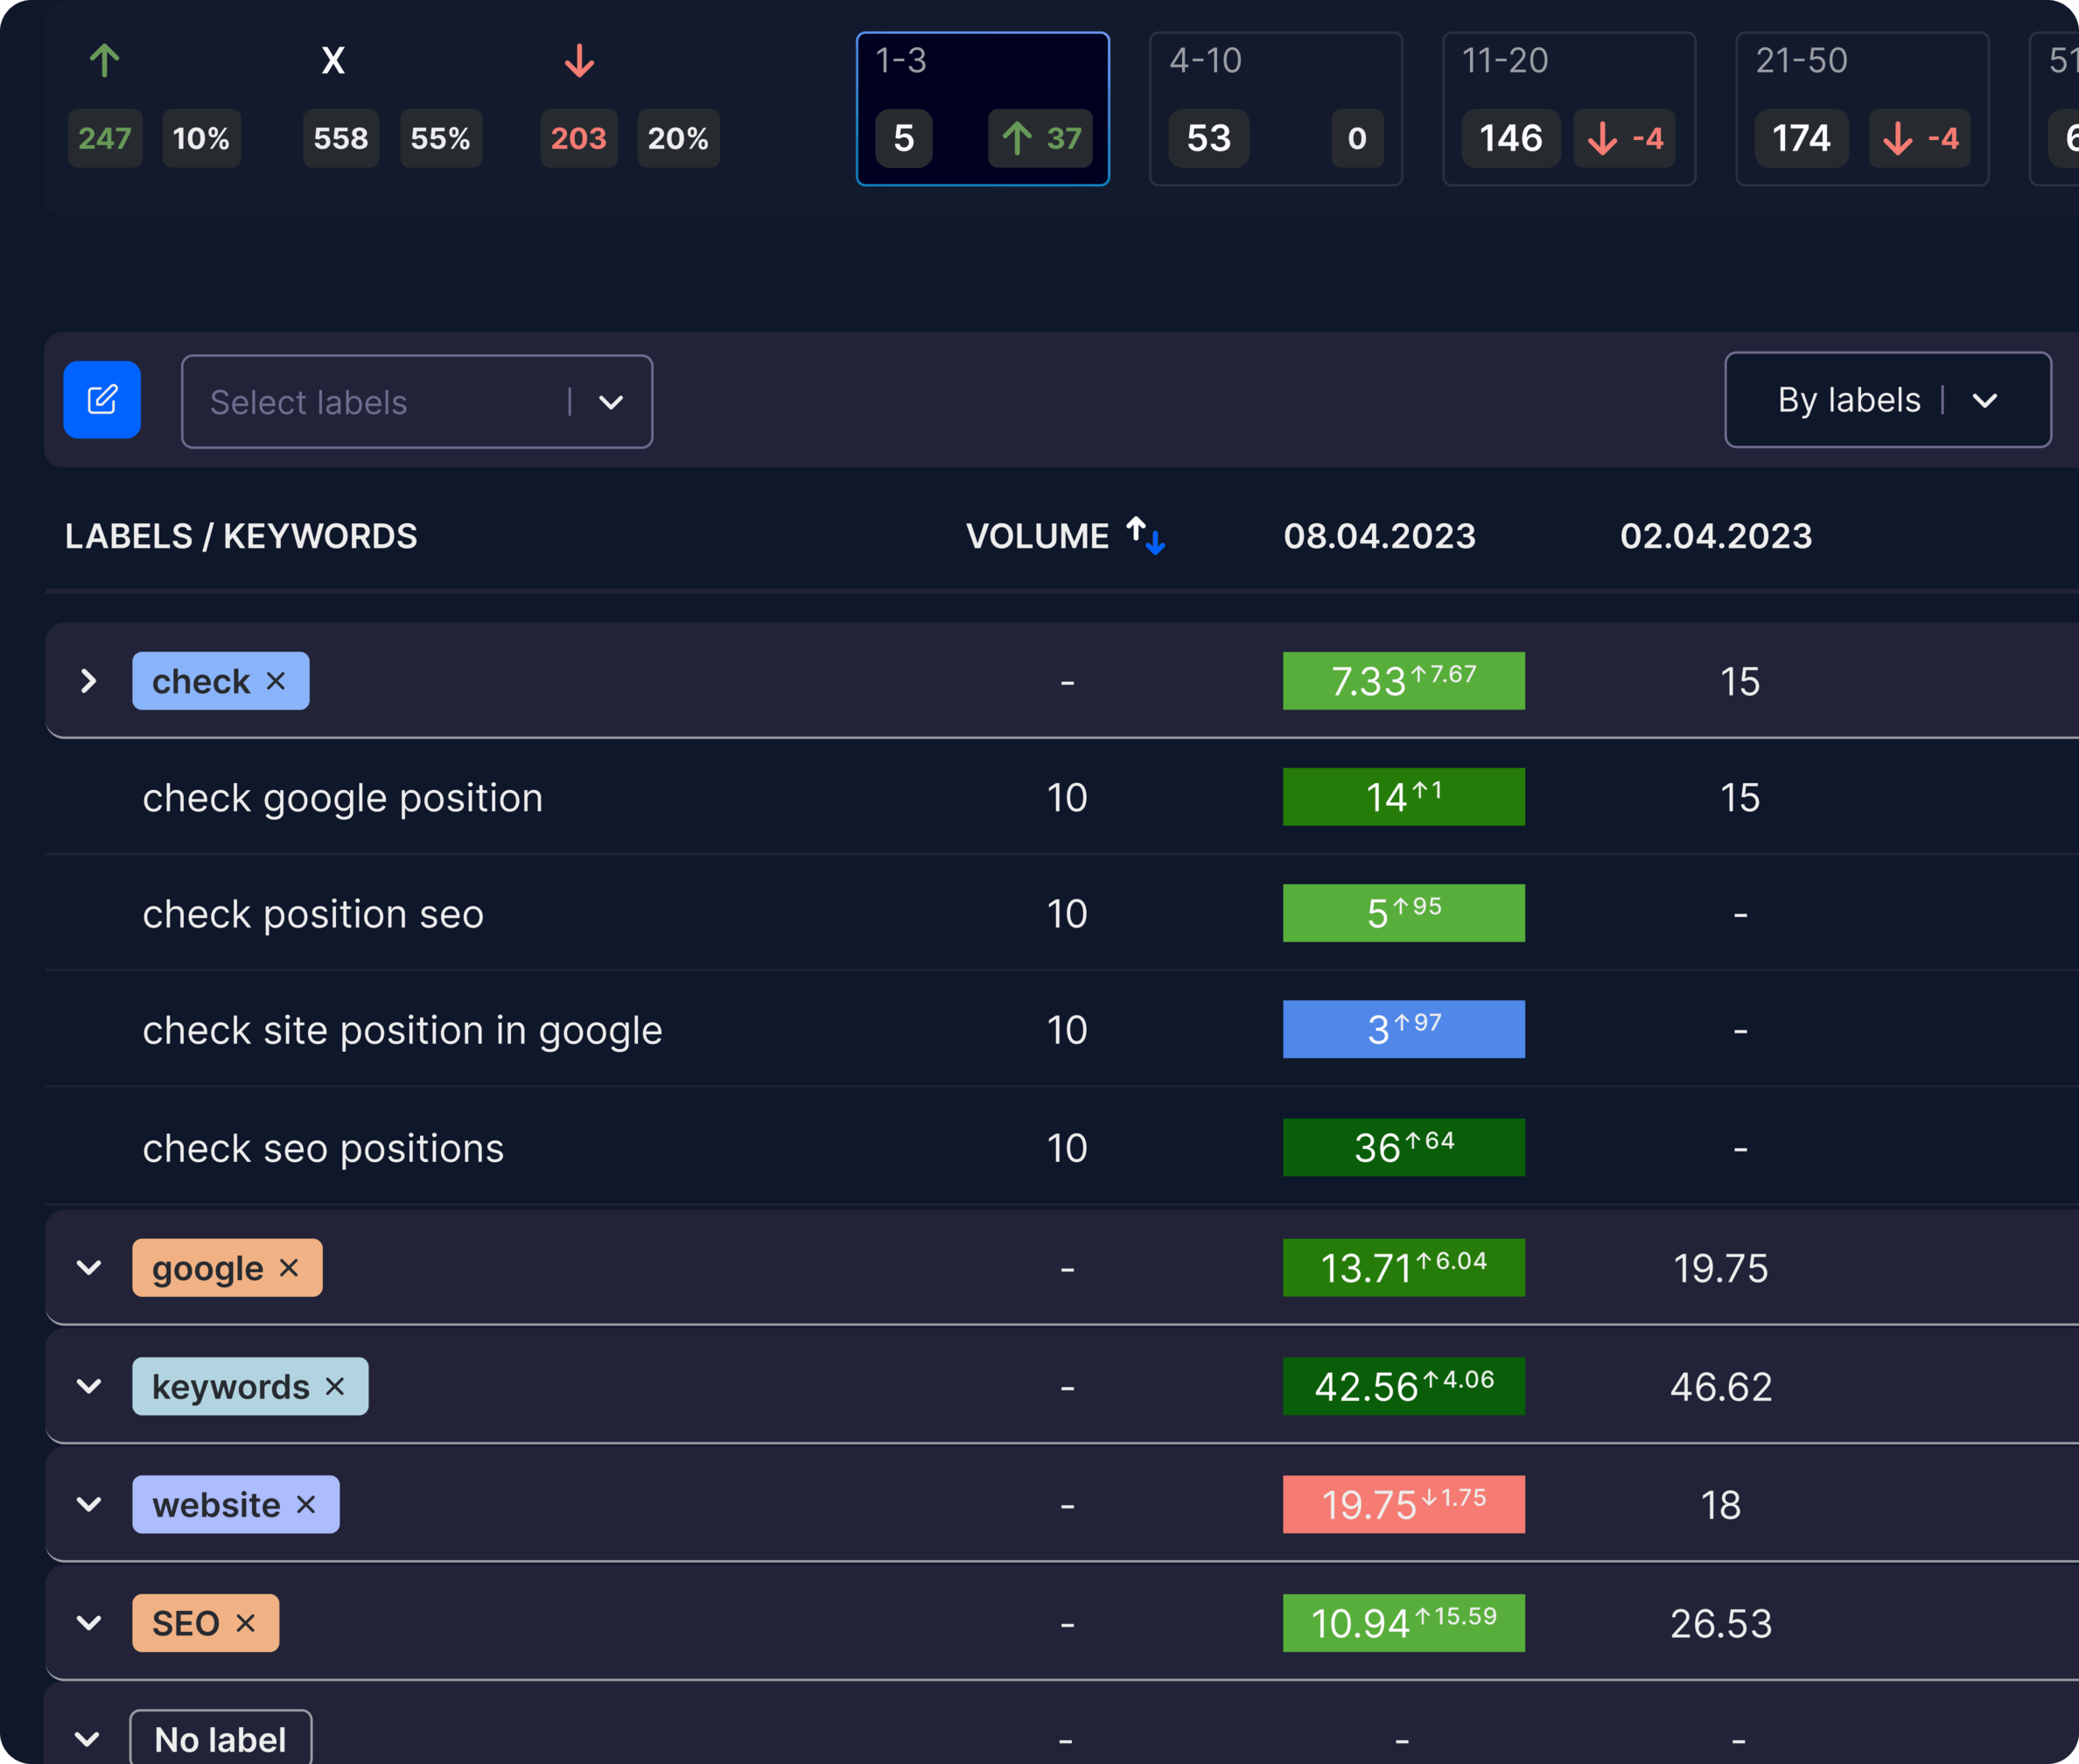The image size is (2079, 1764).
Task: Click the 55% unchanged percentage badge
Action: [441, 138]
